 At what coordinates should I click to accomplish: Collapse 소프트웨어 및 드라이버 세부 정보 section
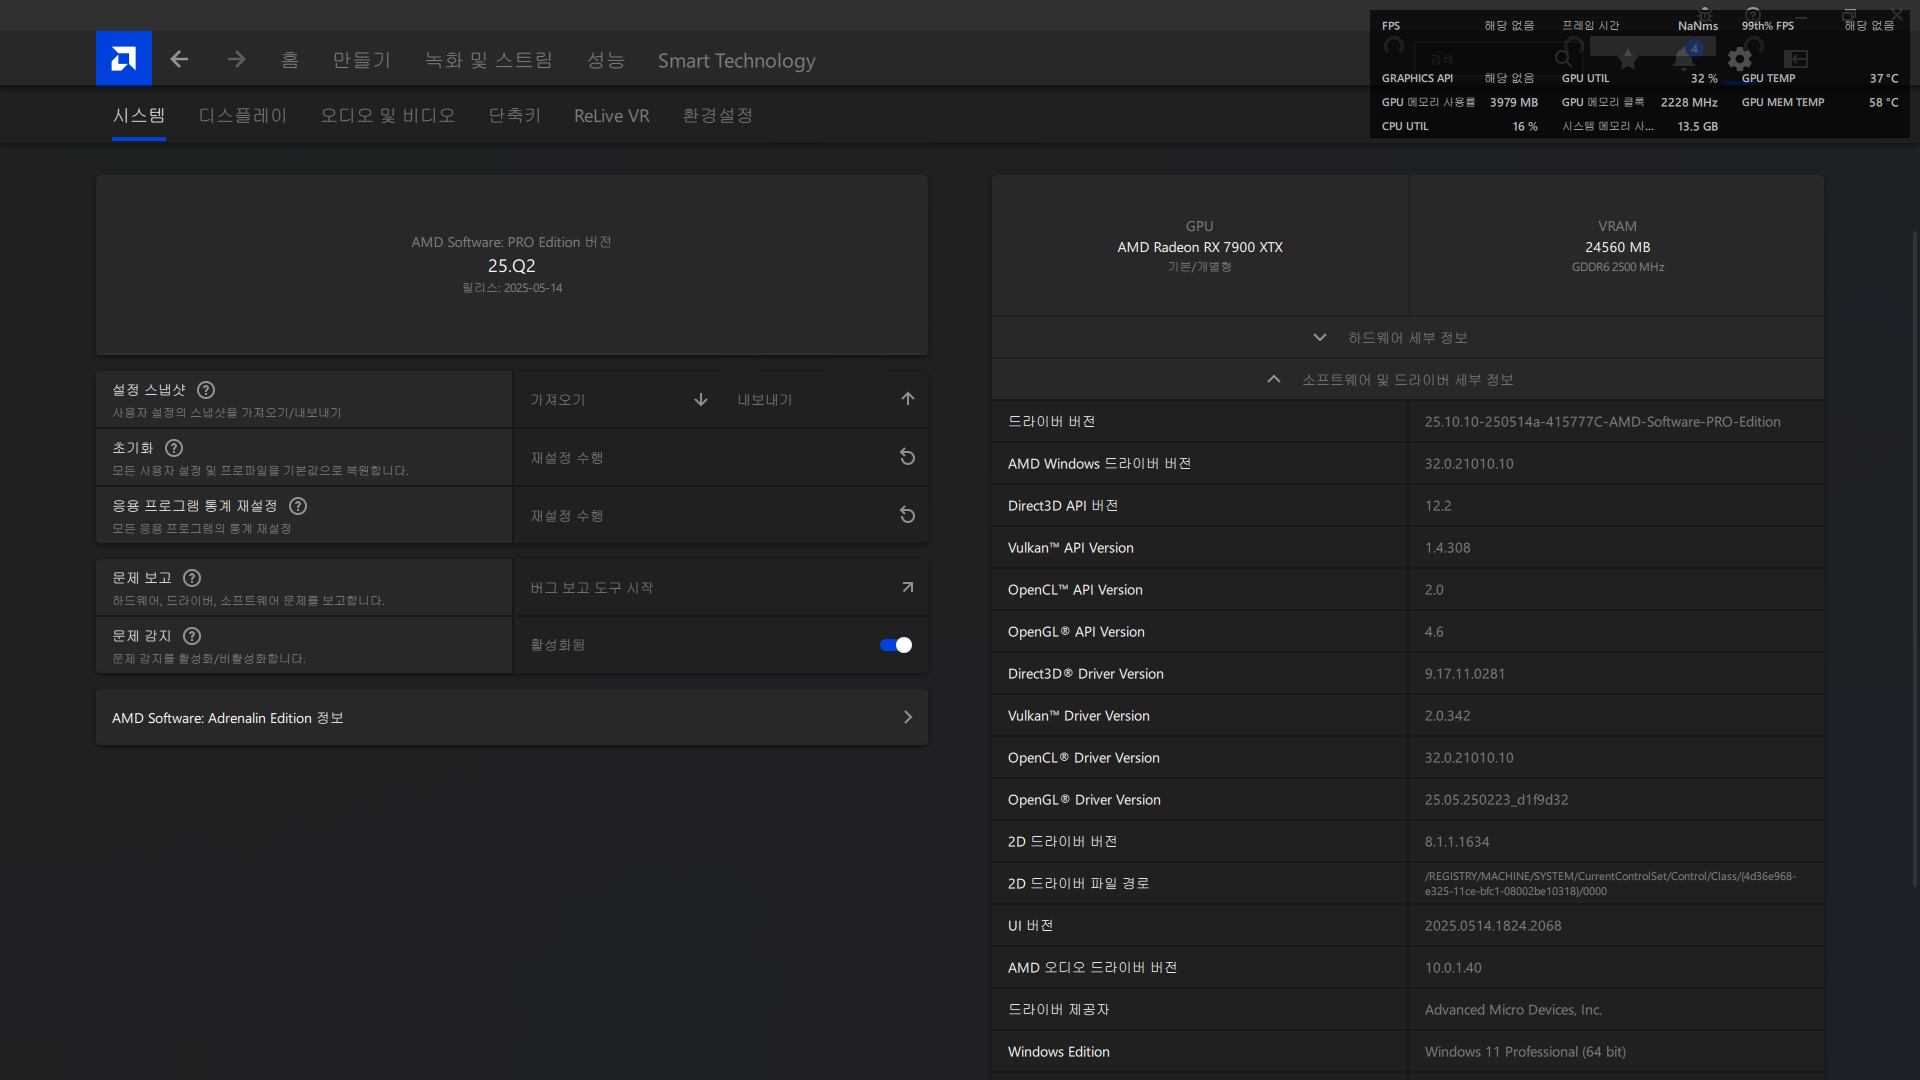click(x=1408, y=380)
